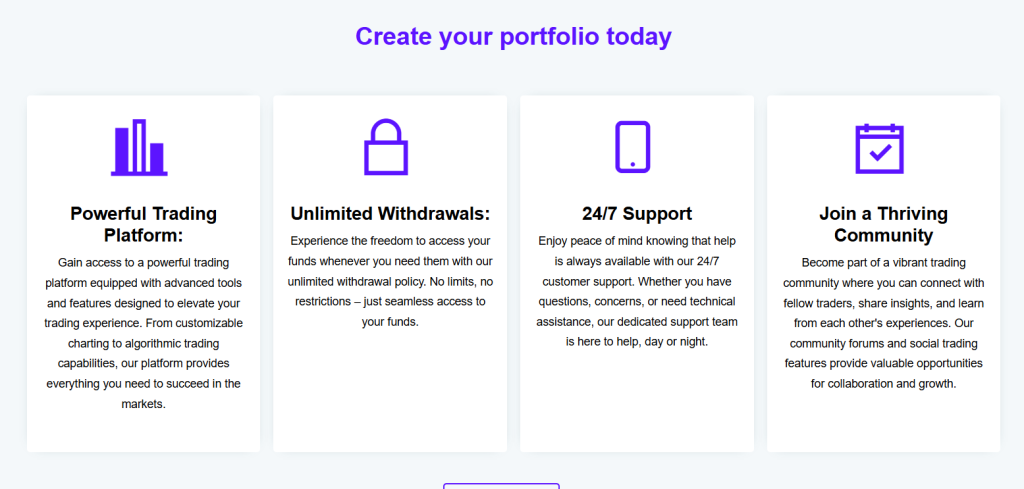Click blank area beneath 24/7 Support paragraph
The height and width of the screenshot is (489, 1024).
coord(637,400)
